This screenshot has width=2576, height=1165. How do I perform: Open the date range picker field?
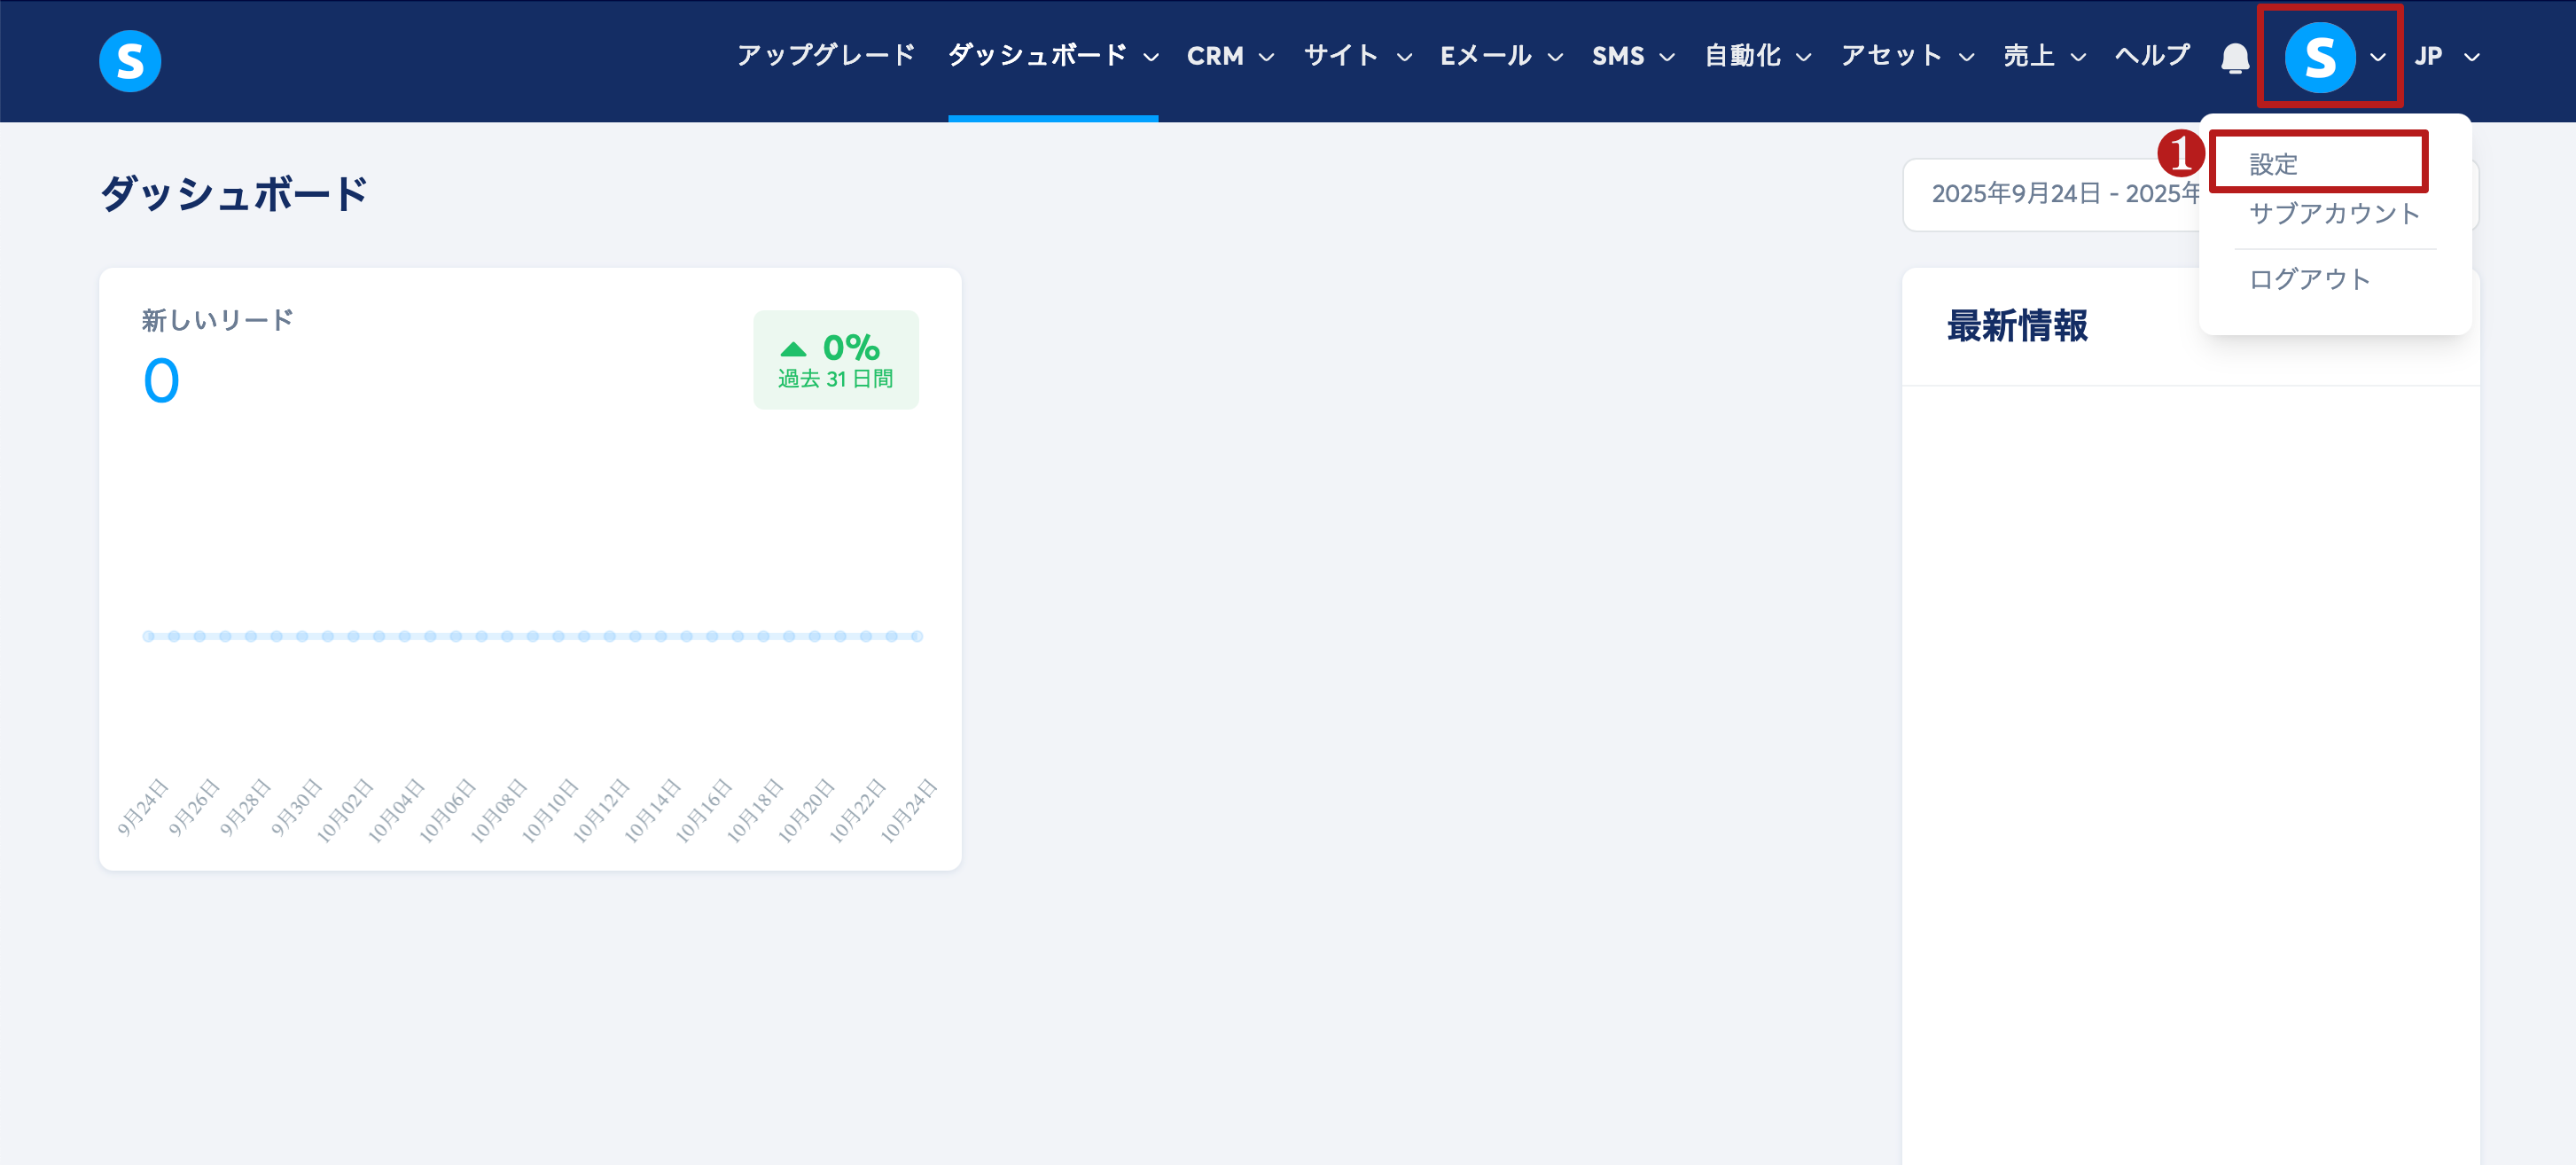pyautogui.click(x=2050, y=194)
